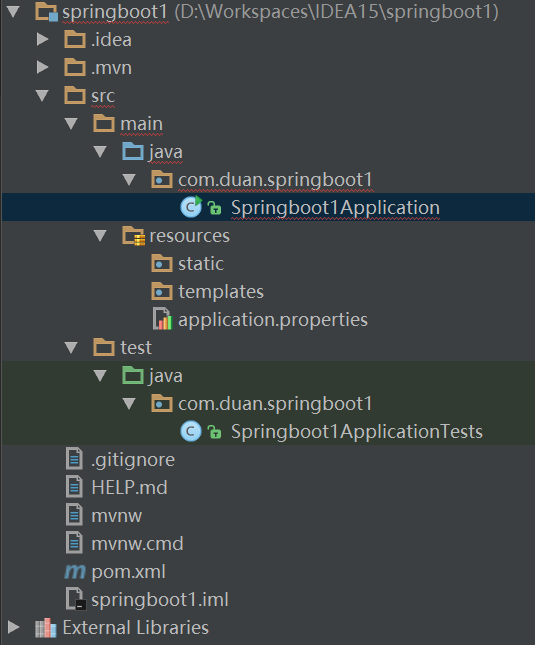Viewport: 535px width, 645px height.
Task: Click the templates folder icon
Action: coord(162,291)
